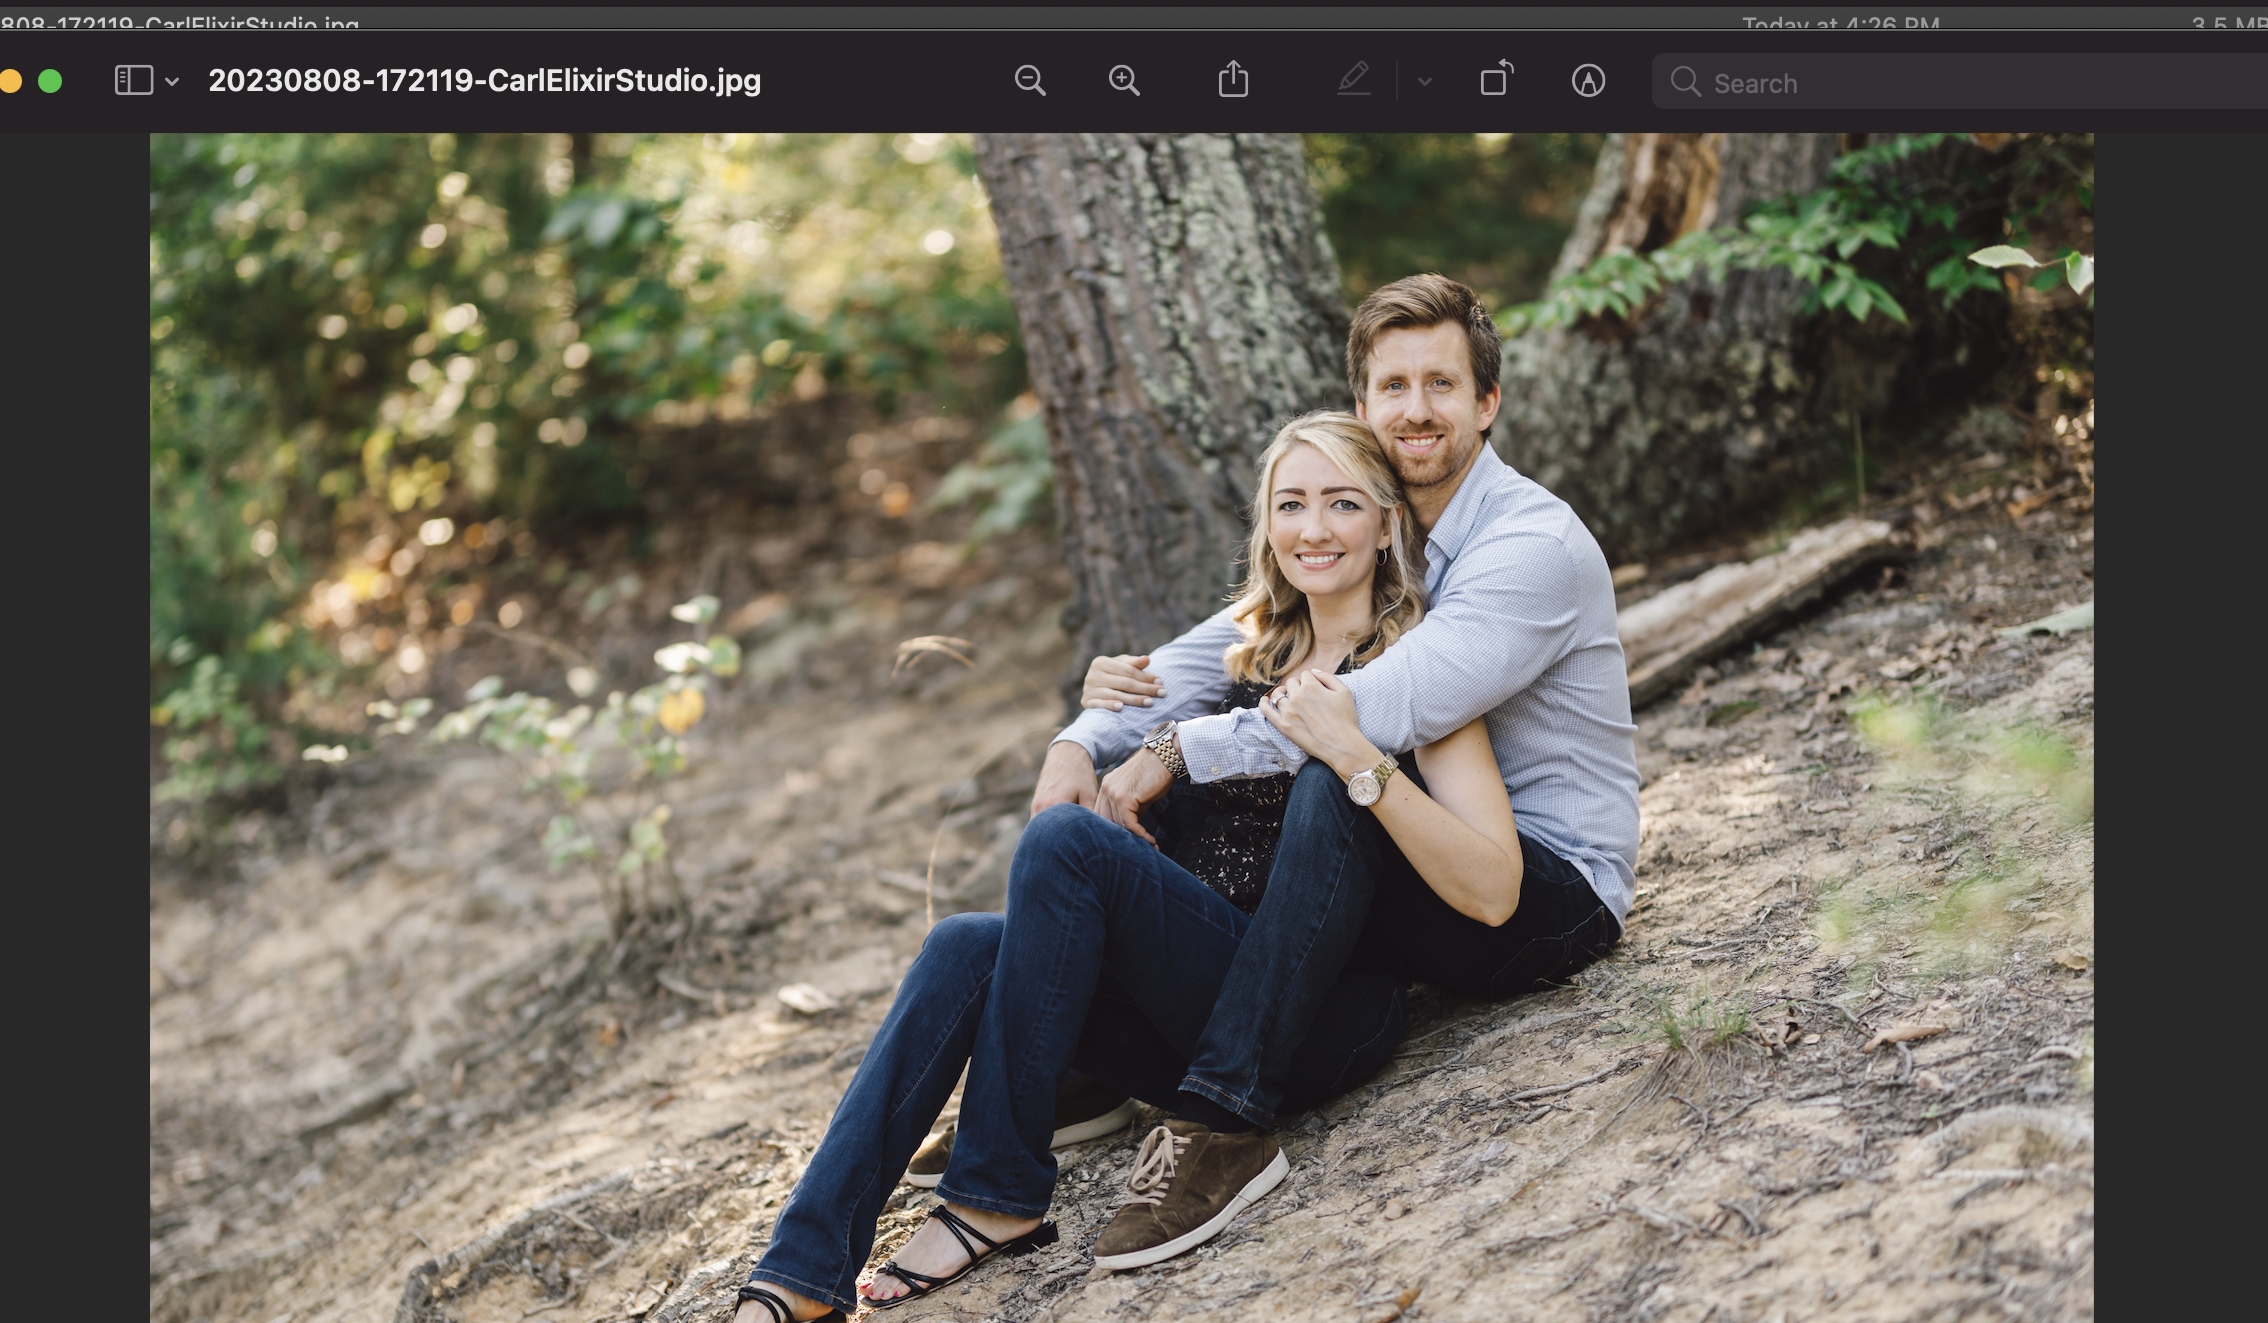
Task: Open the highlight color dropdown arrow
Action: (1425, 82)
